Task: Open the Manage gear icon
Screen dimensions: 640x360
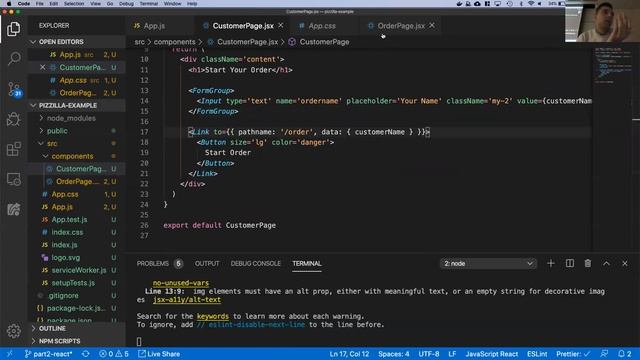Action: tap(13, 331)
